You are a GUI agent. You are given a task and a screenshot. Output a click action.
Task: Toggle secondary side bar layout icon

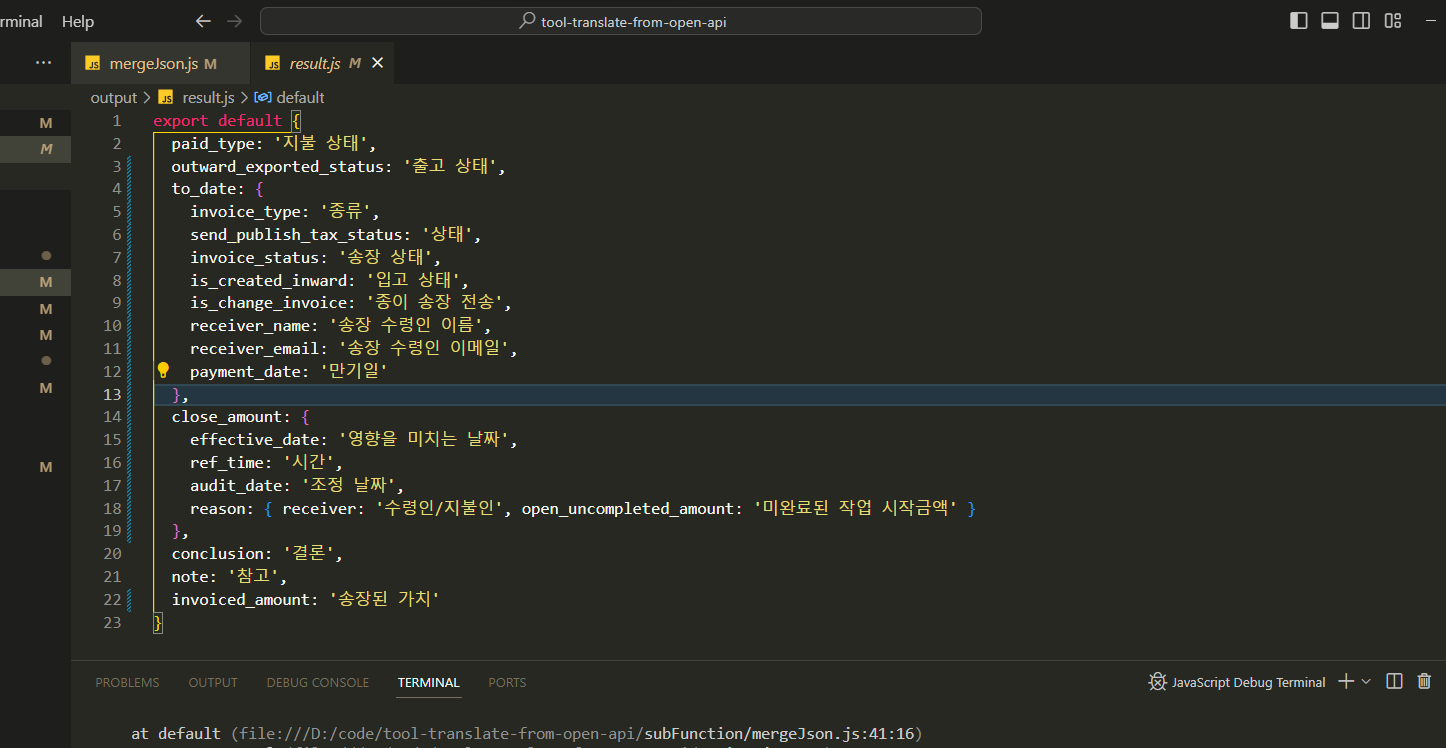(x=1361, y=21)
